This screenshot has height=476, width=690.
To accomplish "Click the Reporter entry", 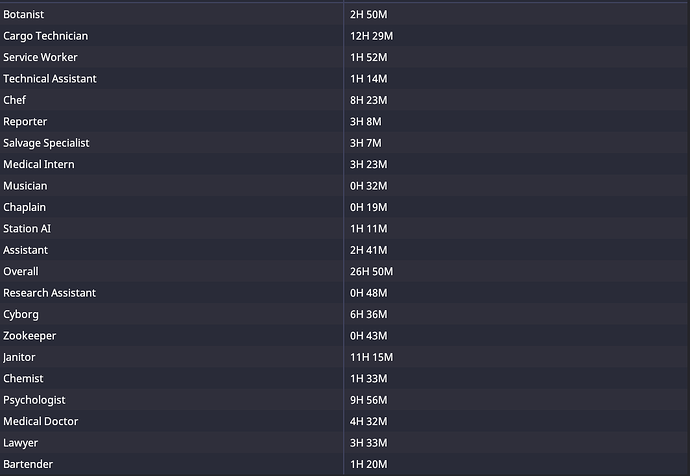I will click(25, 121).
